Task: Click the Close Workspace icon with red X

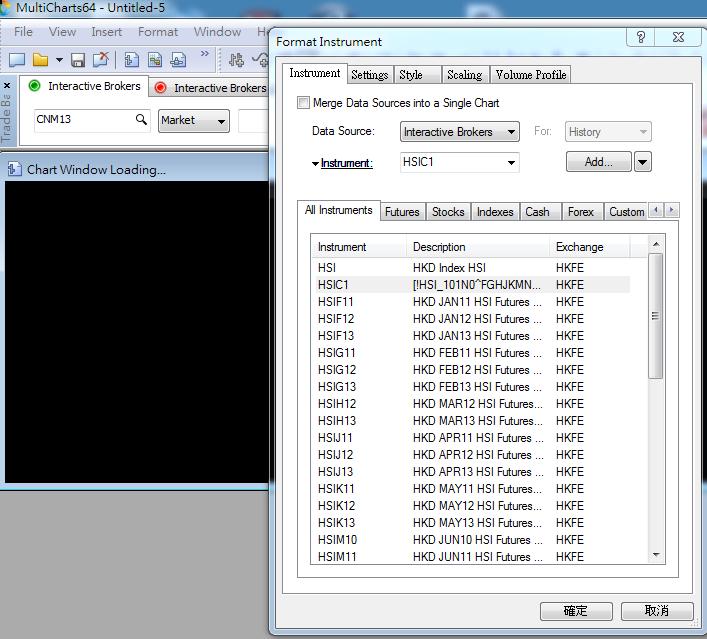Action: [101, 60]
